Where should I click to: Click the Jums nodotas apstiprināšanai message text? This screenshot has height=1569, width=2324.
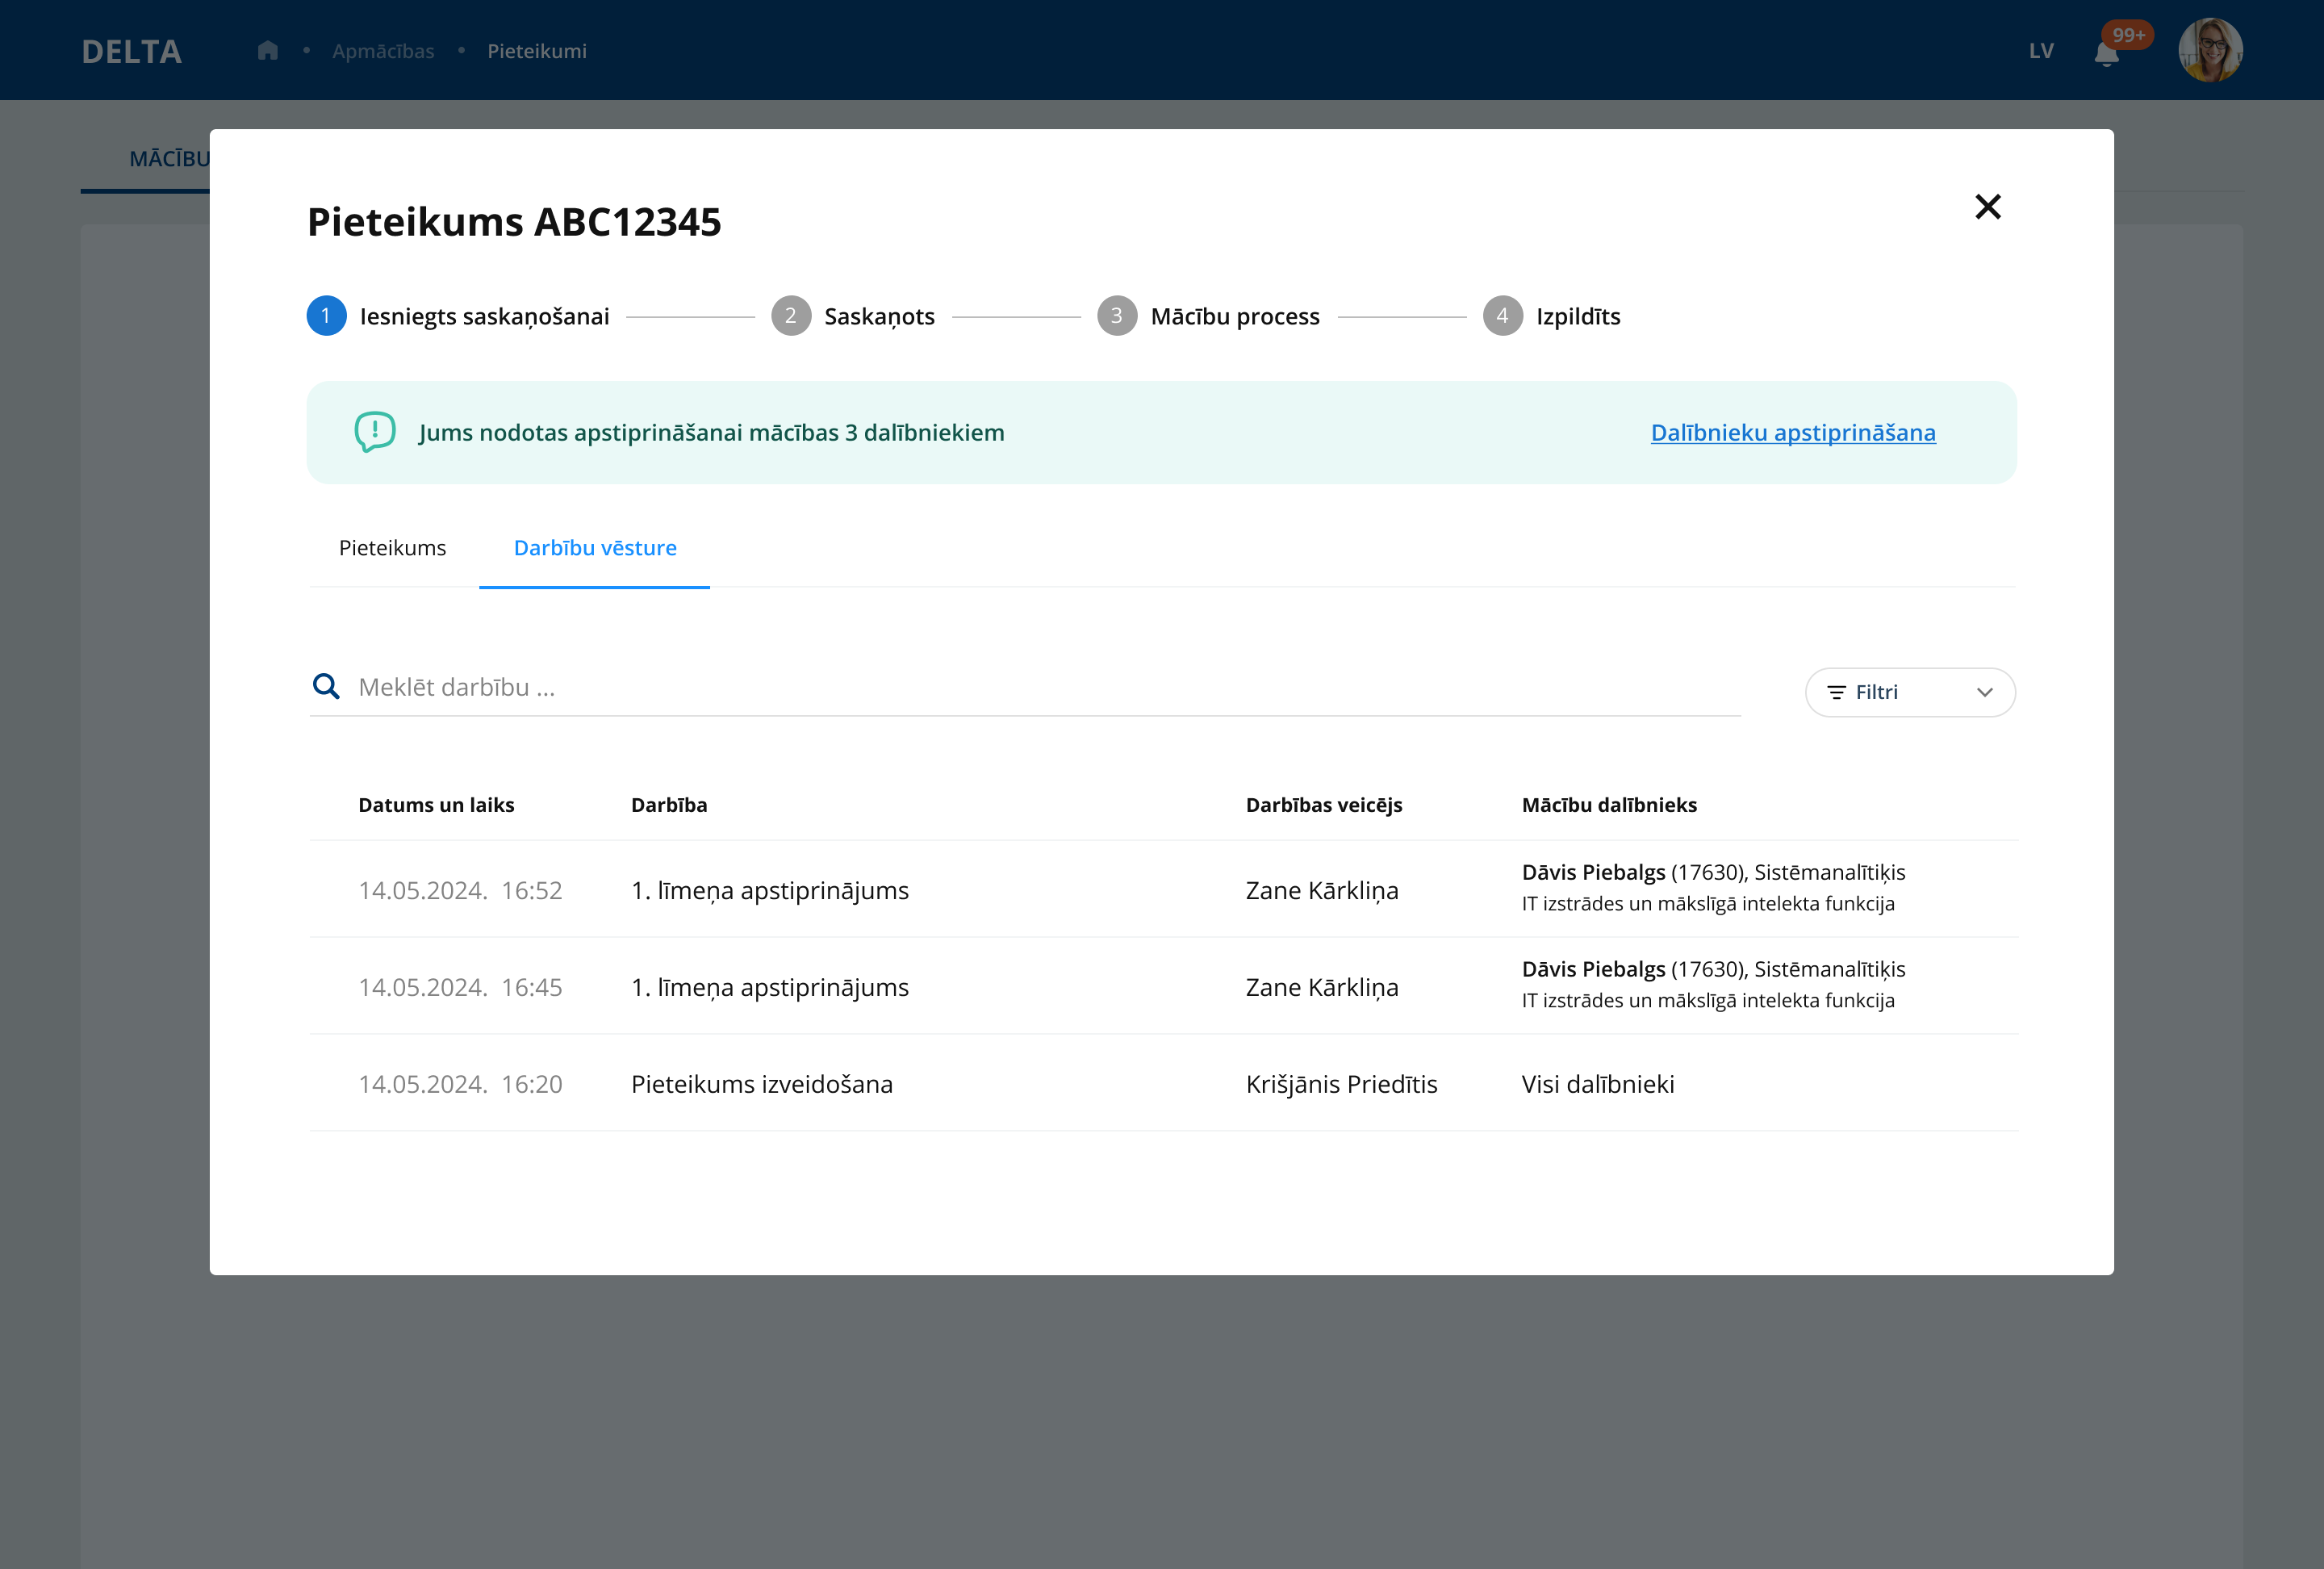[712, 432]
